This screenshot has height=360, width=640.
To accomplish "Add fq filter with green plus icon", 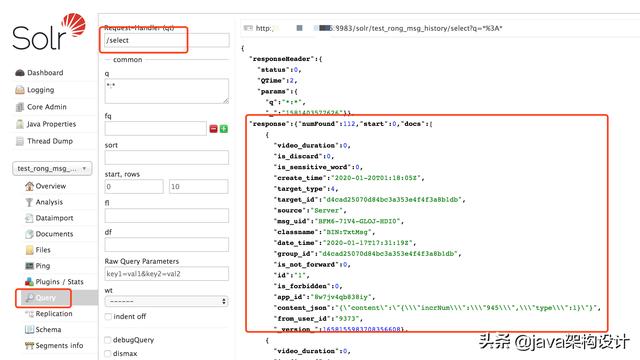I will tap(224, 129).
